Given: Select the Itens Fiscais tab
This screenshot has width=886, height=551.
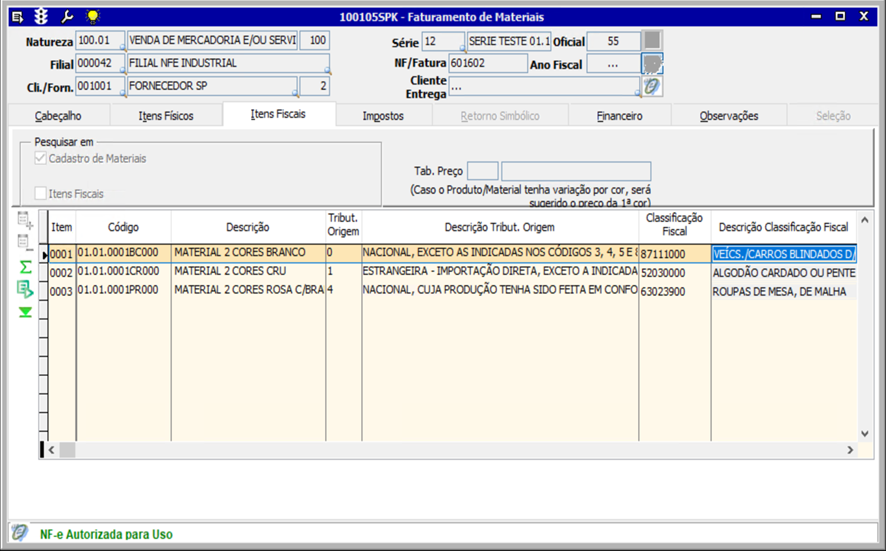Looking at the screenshot, I should coord(279,114).
